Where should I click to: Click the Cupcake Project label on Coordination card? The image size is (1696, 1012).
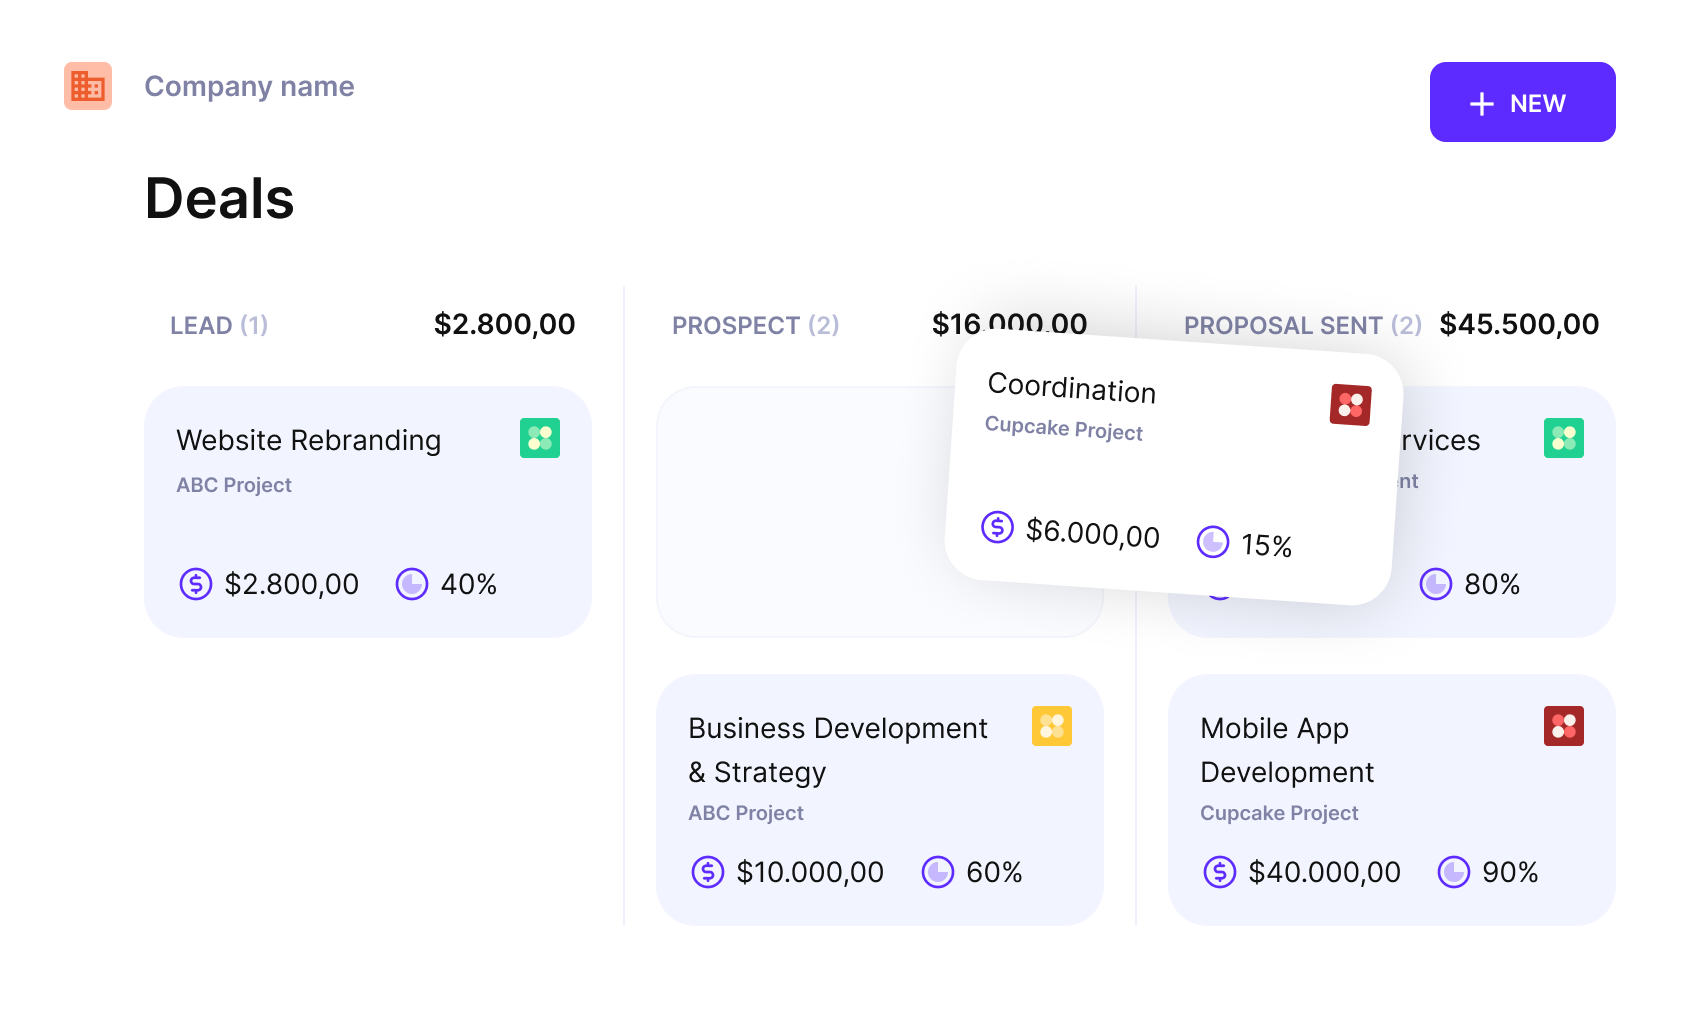click(x=1064, y=428)
